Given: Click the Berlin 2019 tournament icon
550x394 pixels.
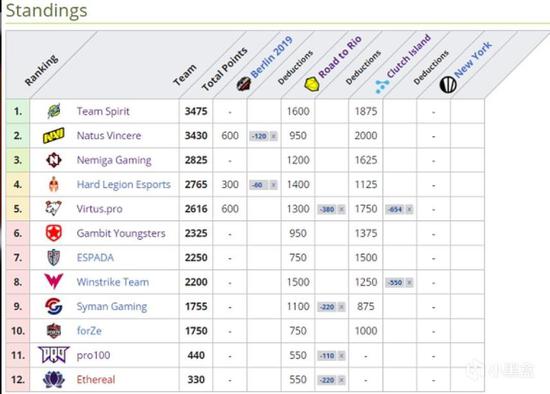Looking at the screenshot, I should coord(243,84).
